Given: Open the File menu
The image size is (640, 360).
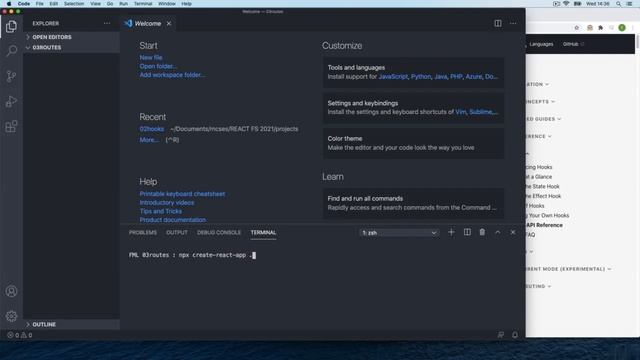Looking at the screenshot, I should 40,4.
